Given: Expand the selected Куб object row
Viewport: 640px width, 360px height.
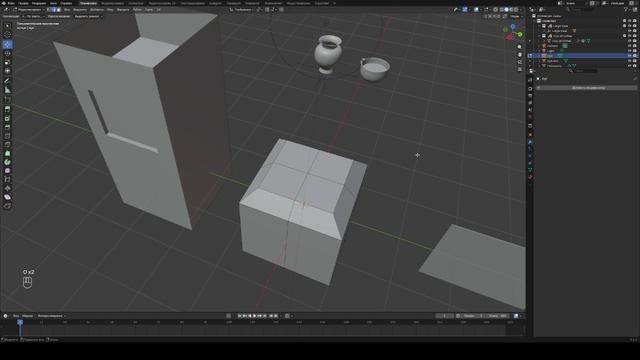Looking at the screenshot, I should 540,56.
